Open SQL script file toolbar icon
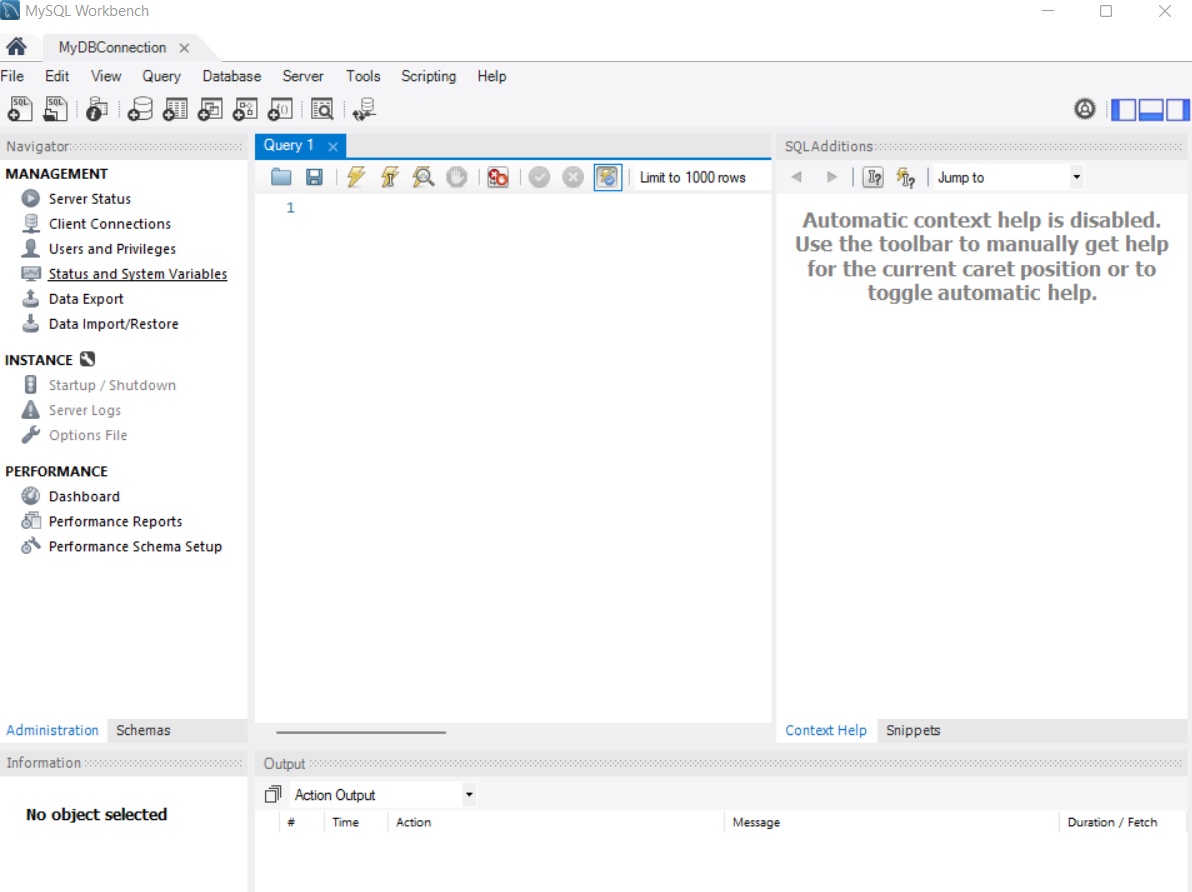 55,110
